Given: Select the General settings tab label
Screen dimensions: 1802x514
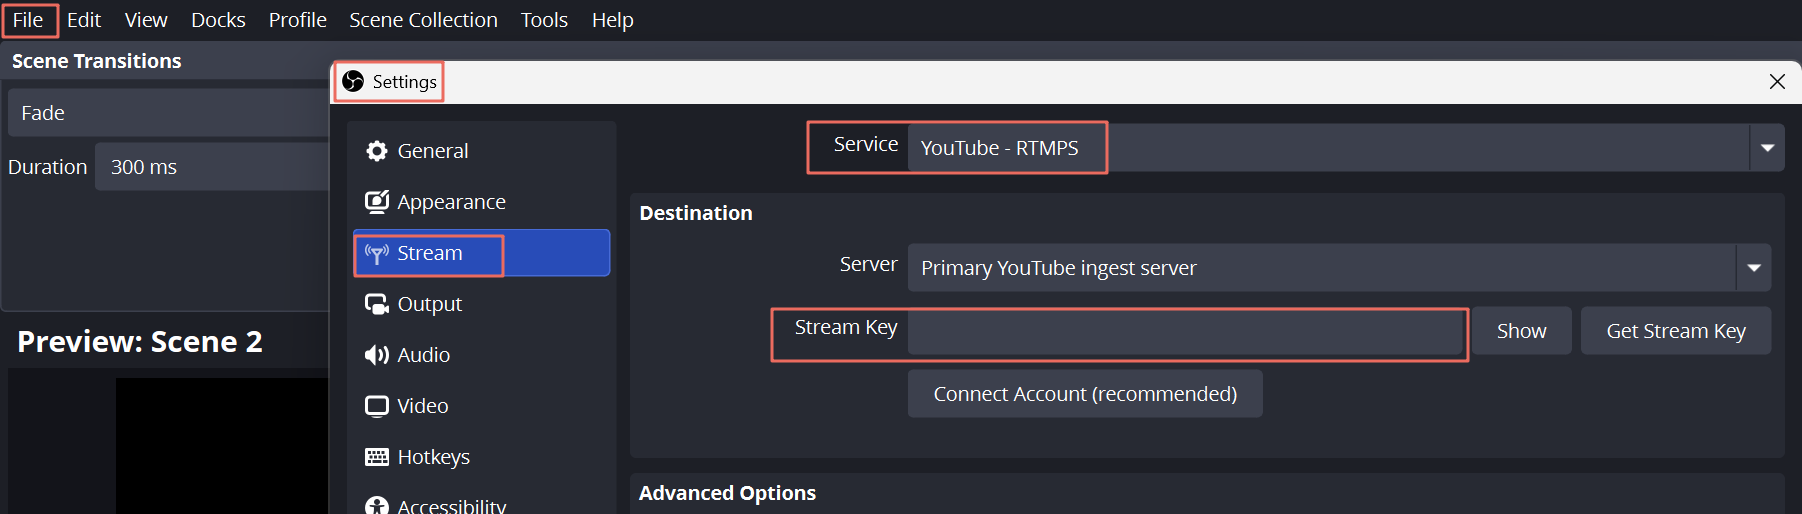Looking at the screenshot, I should click(433, 151).
